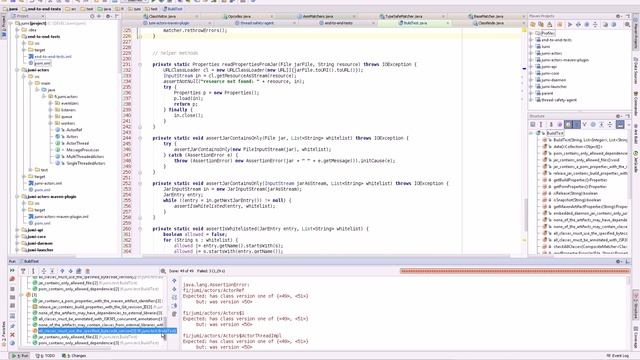Click the magnifier icon beside the Done counter
The image size is (640, 360).
tap(163, 271)
